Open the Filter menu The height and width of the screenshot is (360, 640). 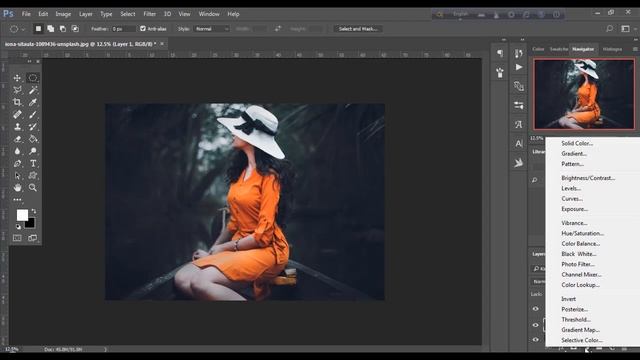pos(149,14)
